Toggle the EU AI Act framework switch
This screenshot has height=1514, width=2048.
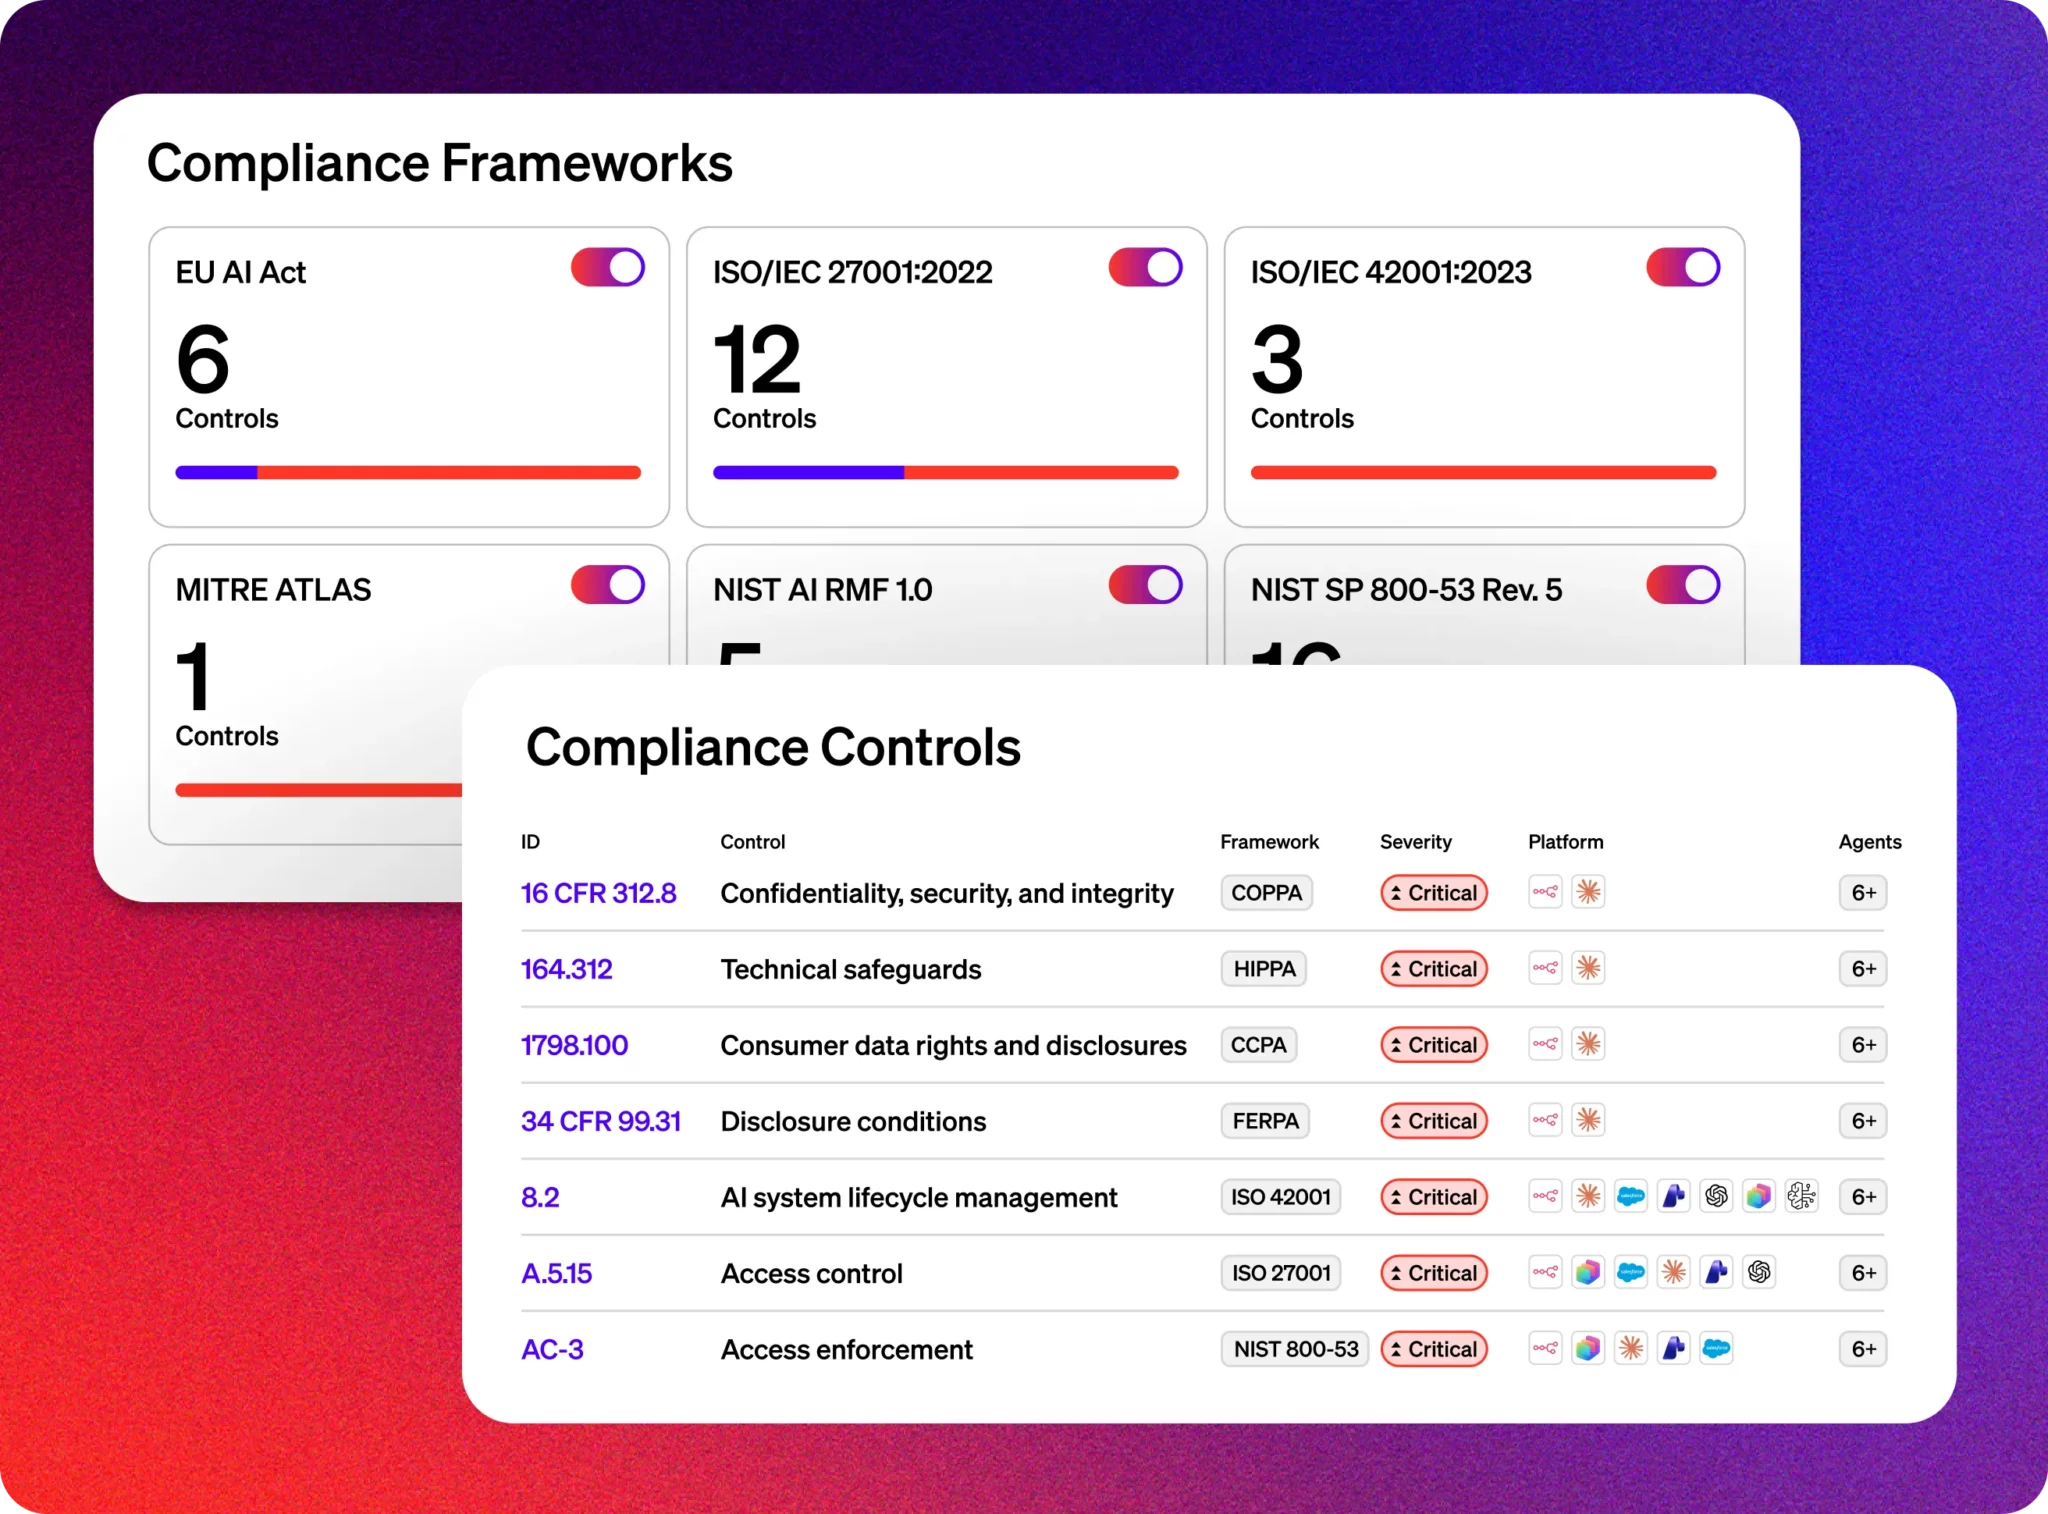click(x=608, y=268)
